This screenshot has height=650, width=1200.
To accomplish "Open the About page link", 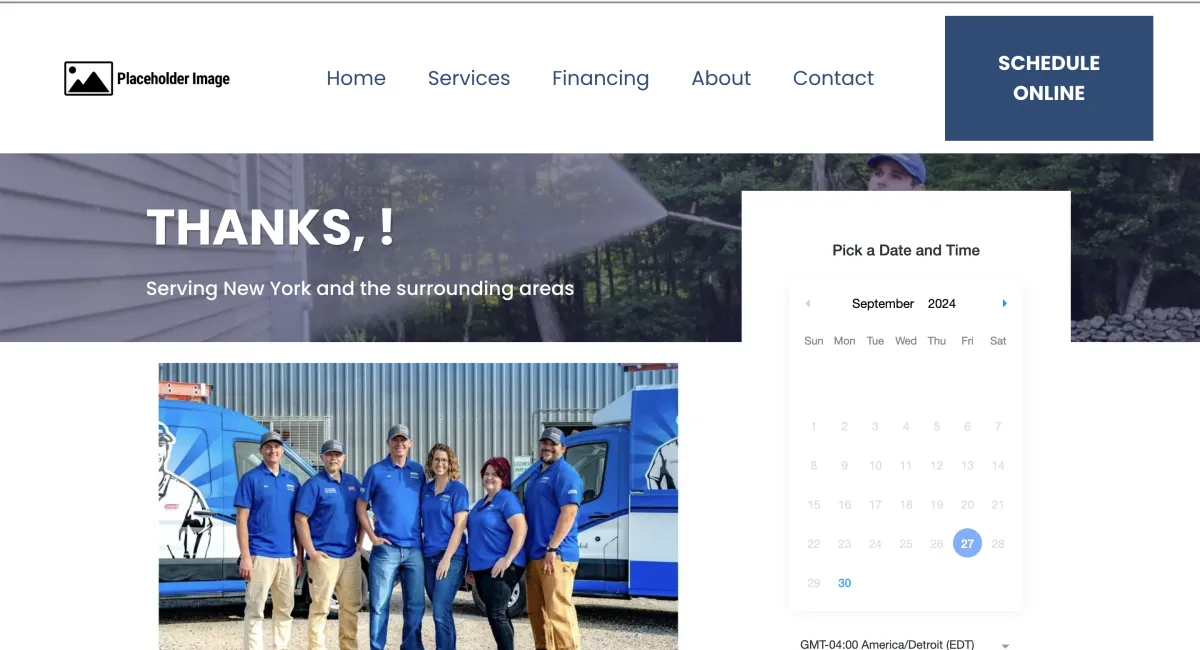I will [721, 78].
